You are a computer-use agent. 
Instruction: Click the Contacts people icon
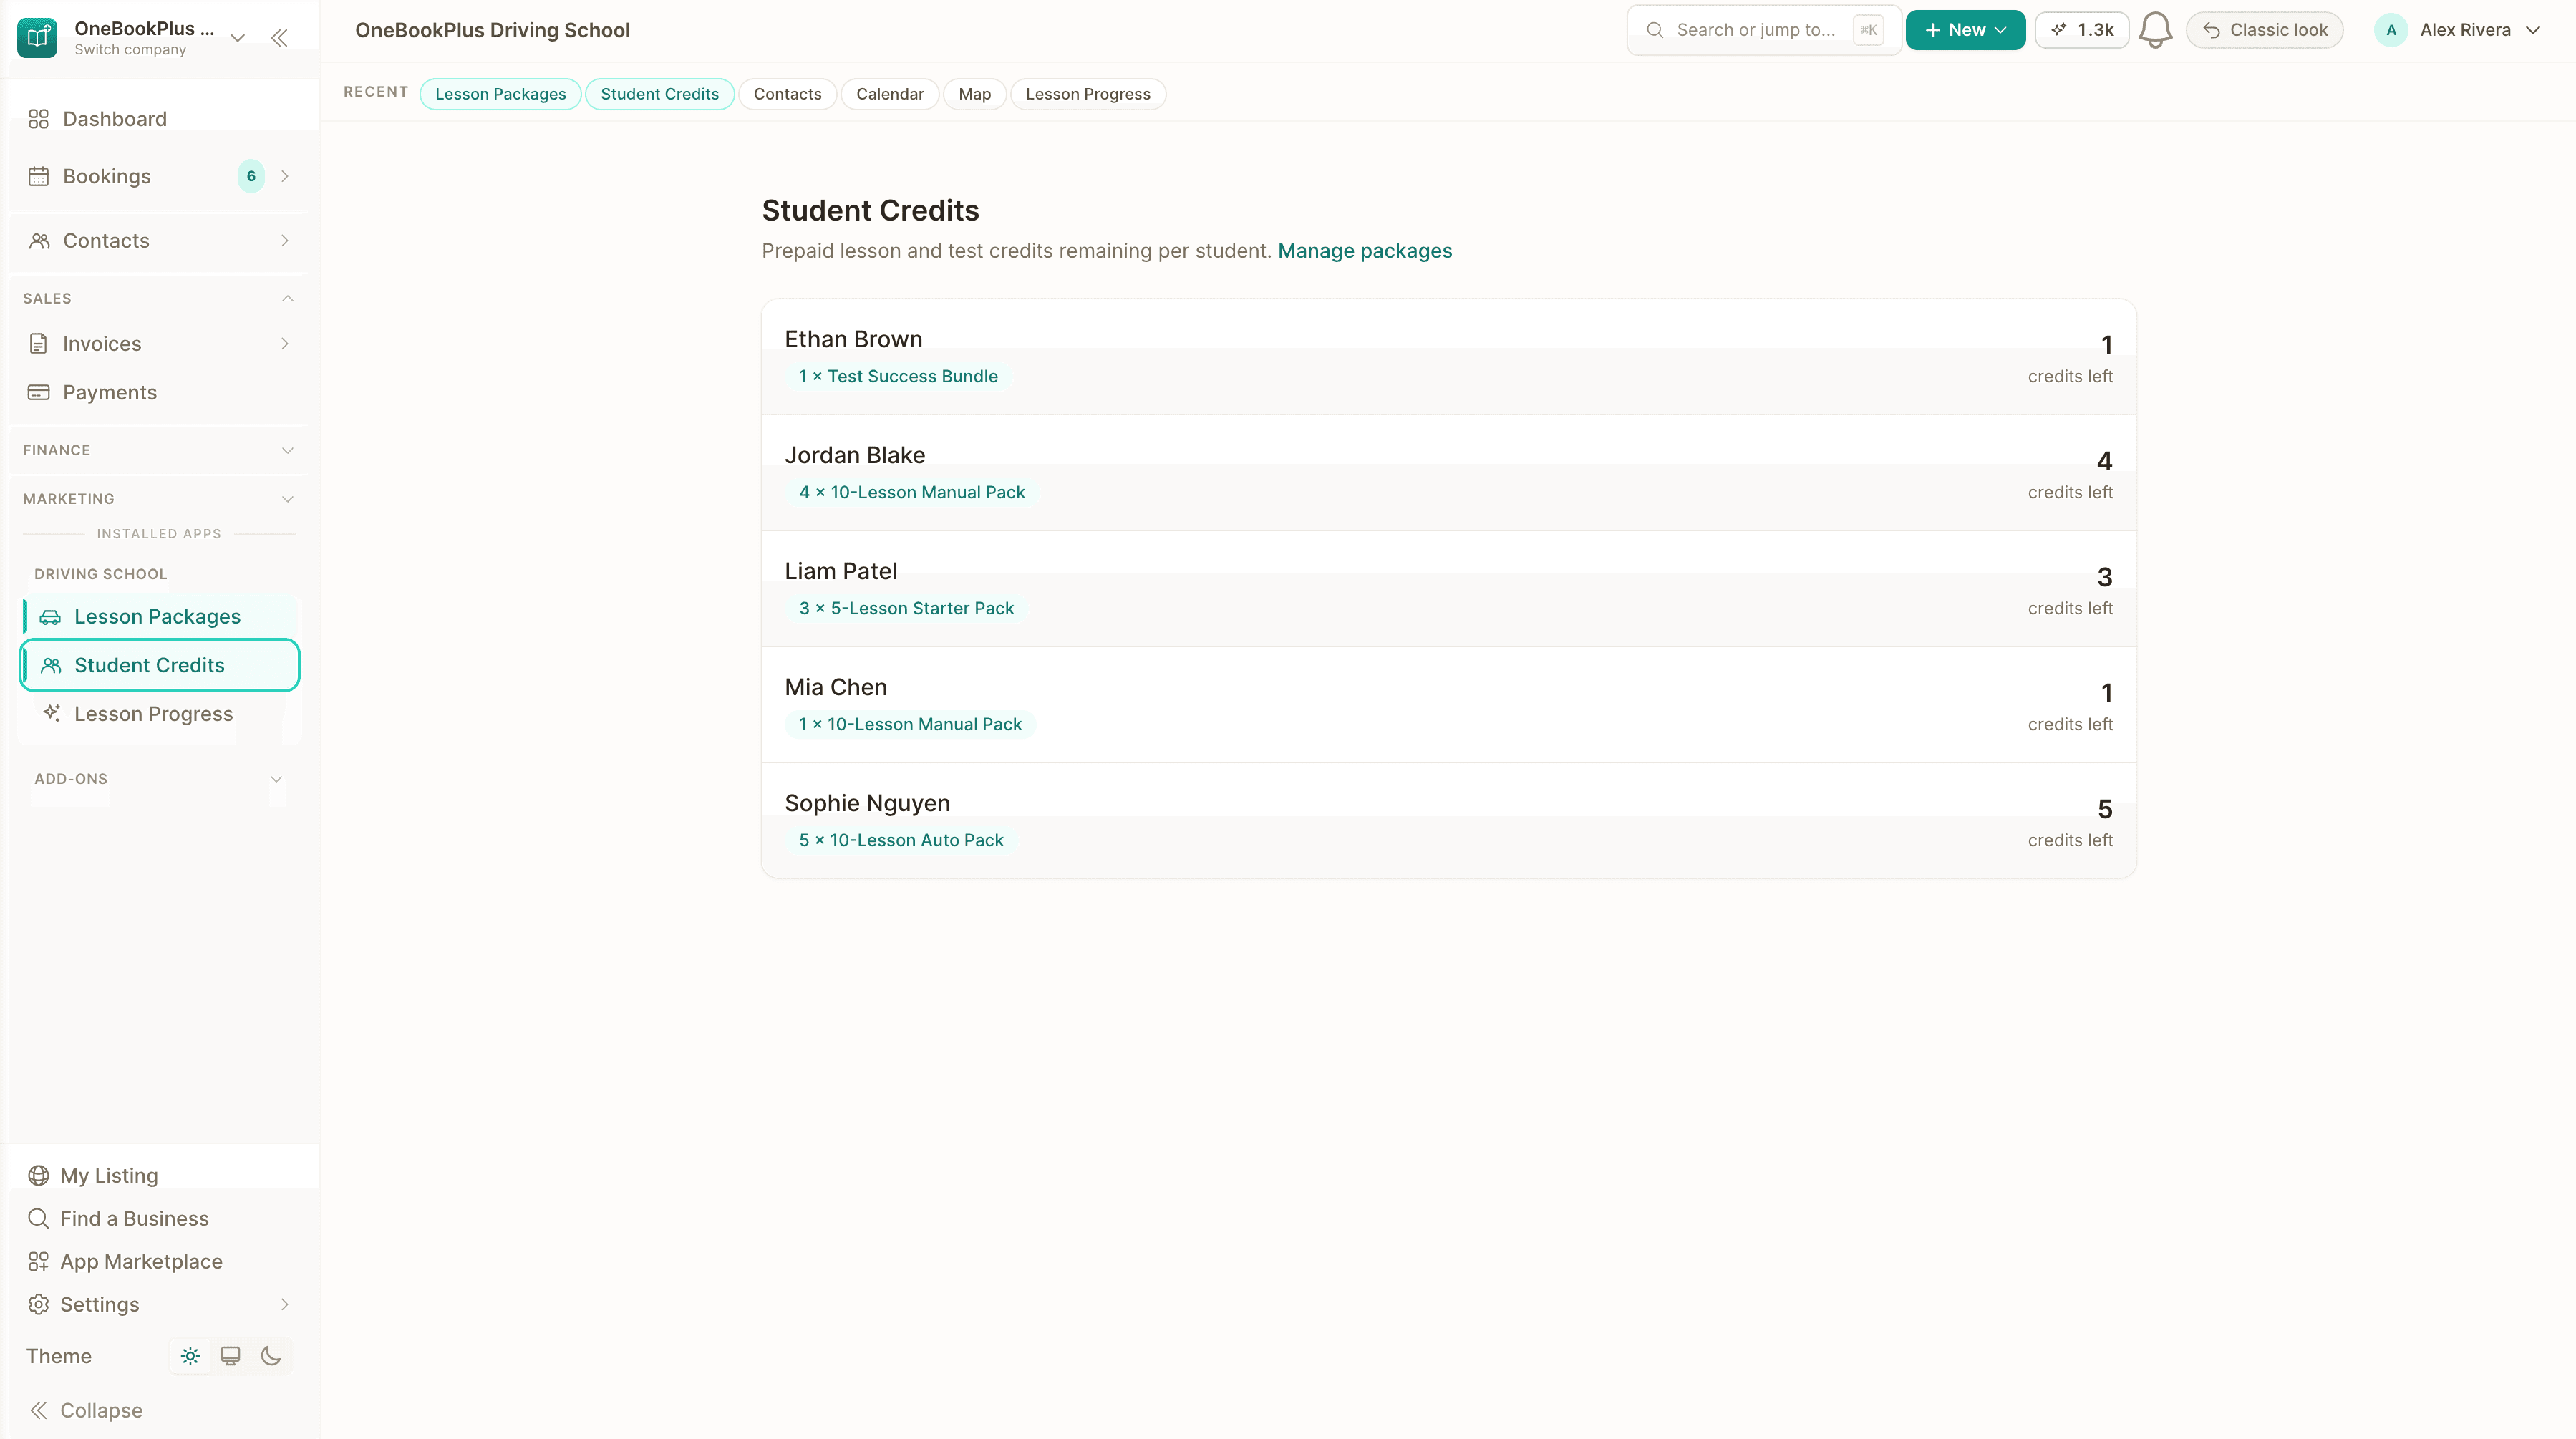pos(39,241)
